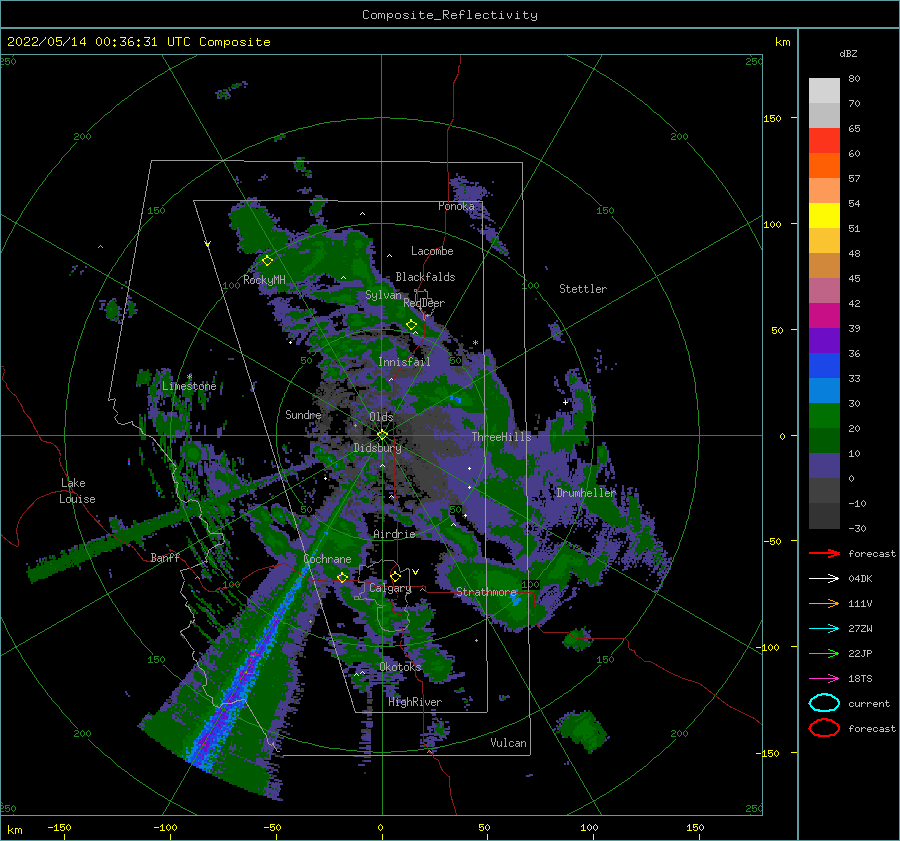Viewport: 900px width, 841px height.
Task: Click the 2022/05/14 00:36:31 UTC timestamp
Action: coord(138,42)
